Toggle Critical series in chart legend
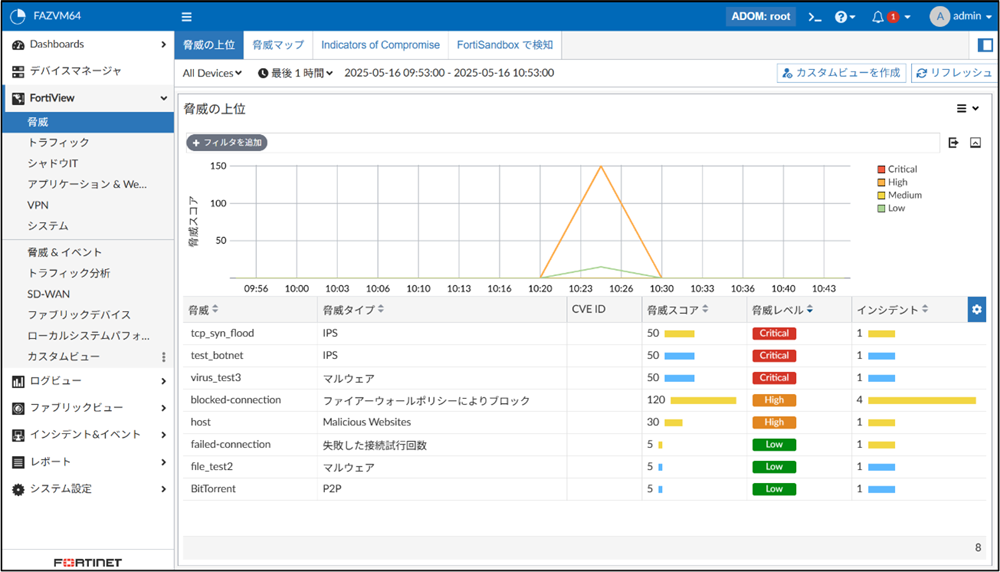1000x572 pixels. pyautogui.click(x=897, y=169)
